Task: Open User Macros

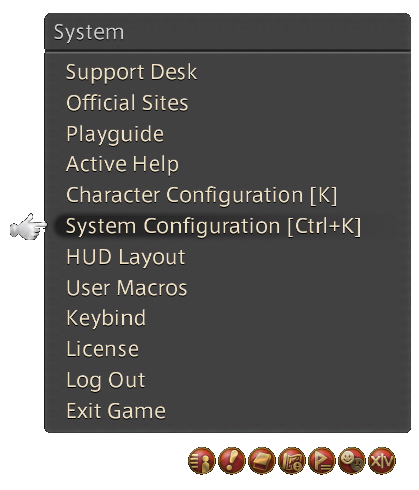Action: coord(127,288)
